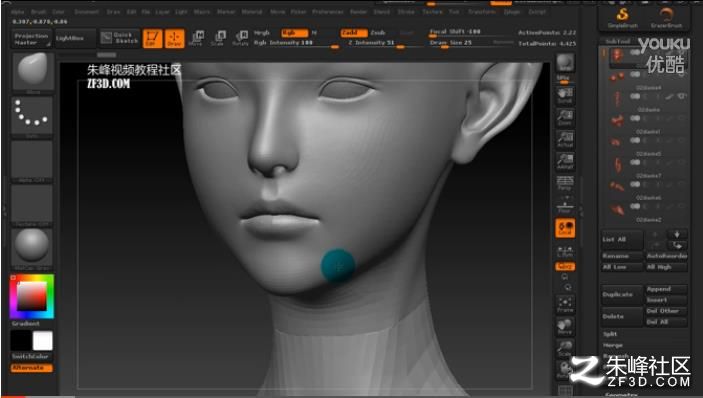Viewport: 703px width, 398px height.
Task: Enable the Zsub sculpt mode
Action: [378, 33]
